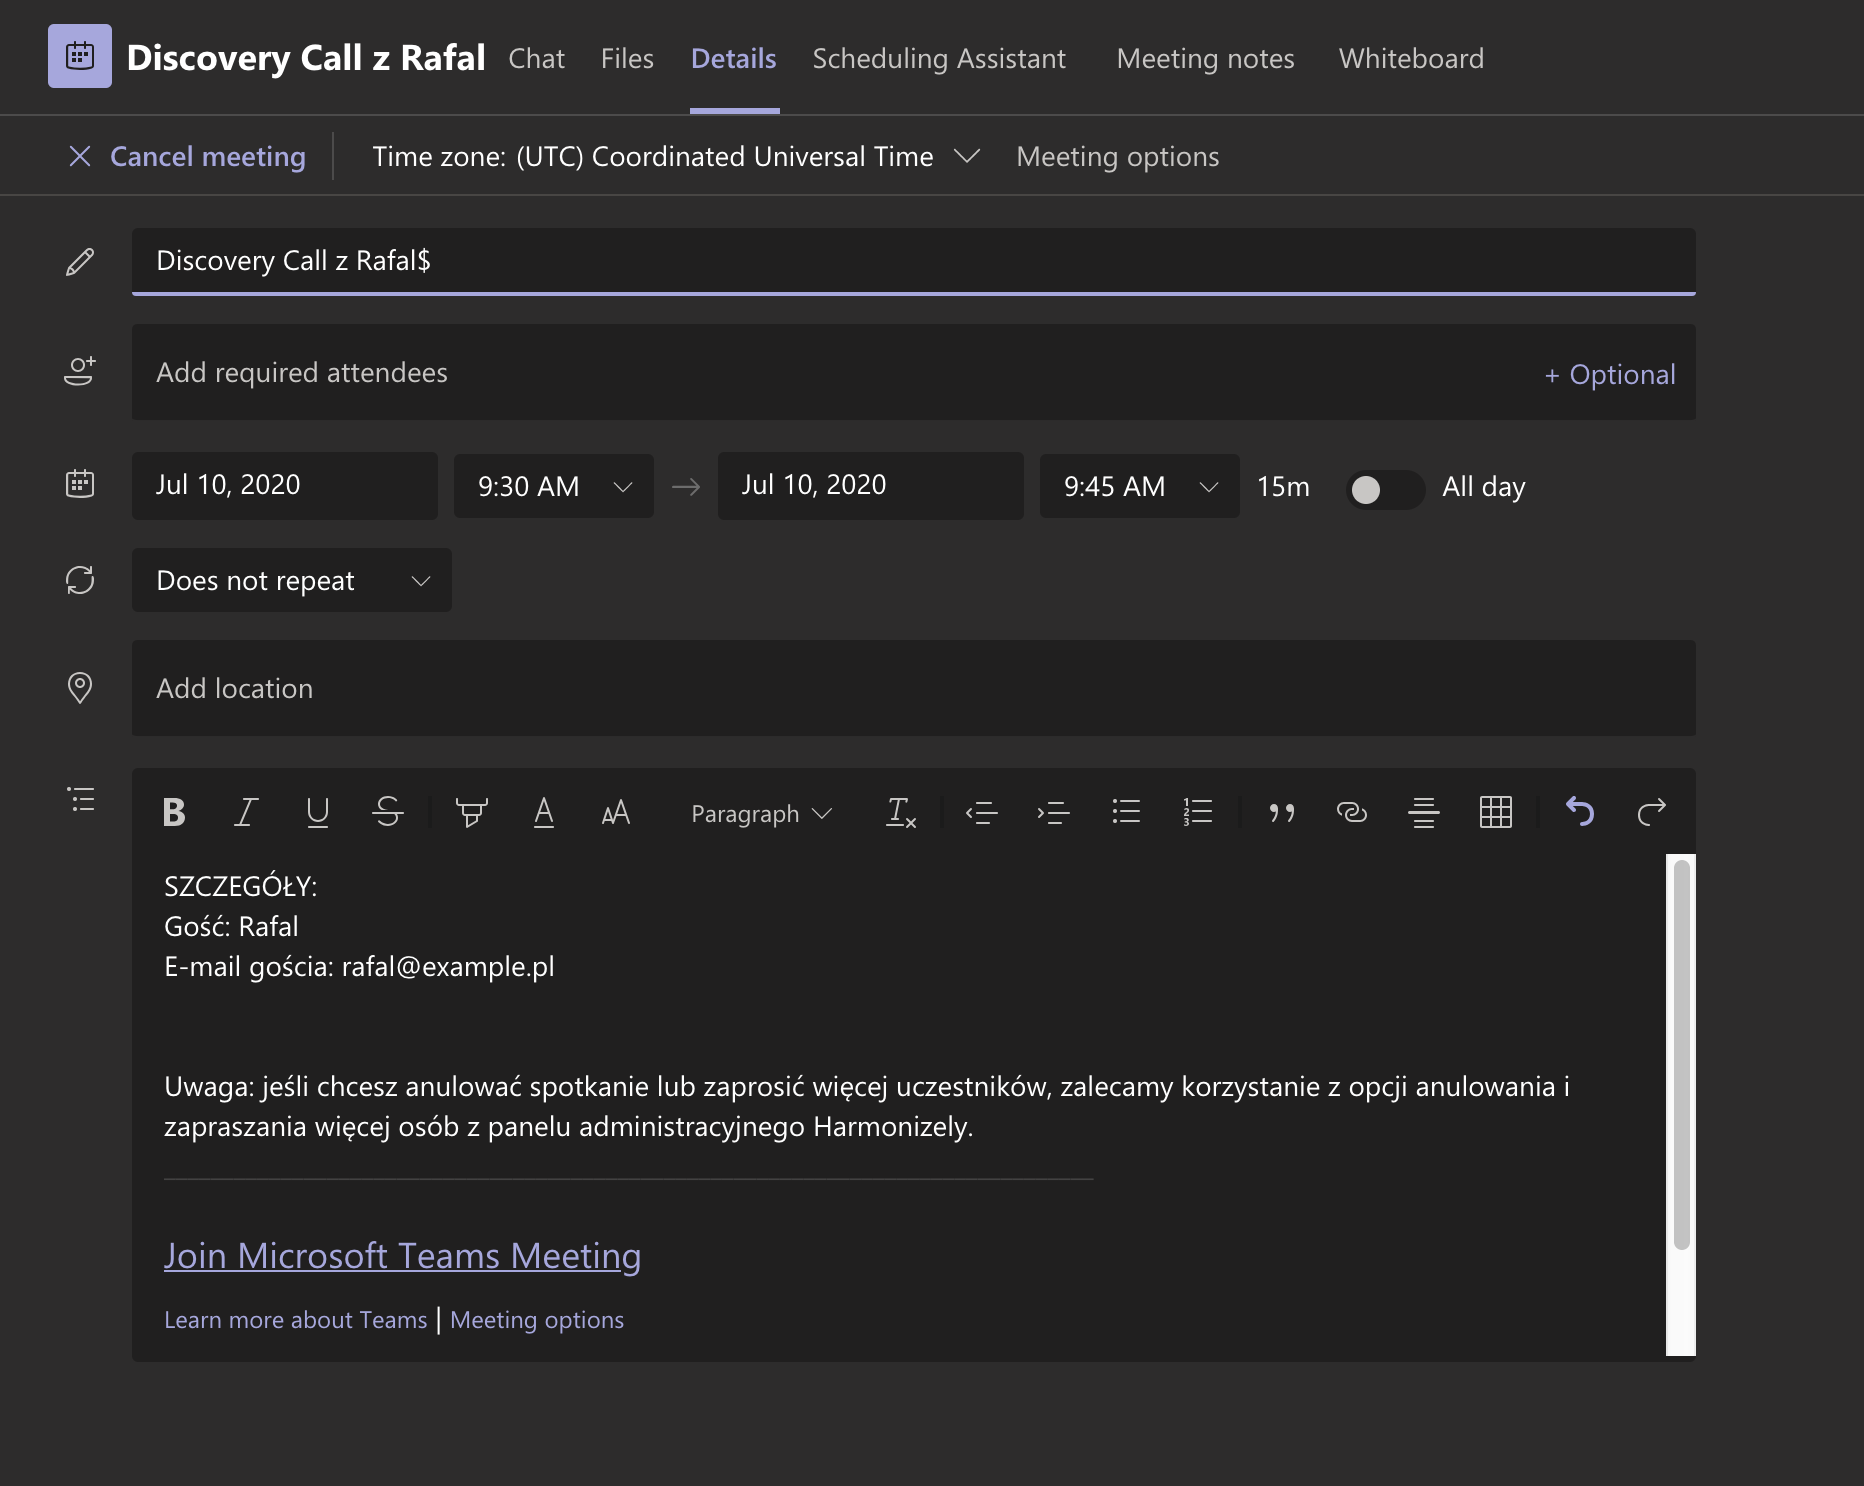The image size is (1864, 1486).
Task: Click the meeting title input field
Action: click(x=914, y=261)
